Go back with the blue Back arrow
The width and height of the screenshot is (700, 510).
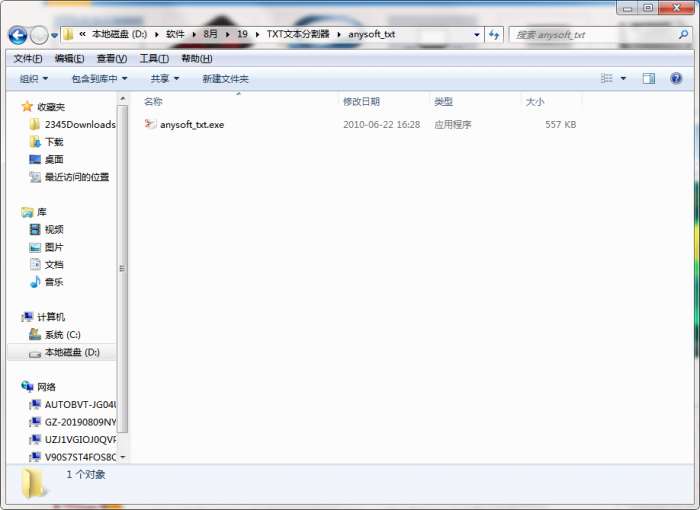click(x=18, y=35)
